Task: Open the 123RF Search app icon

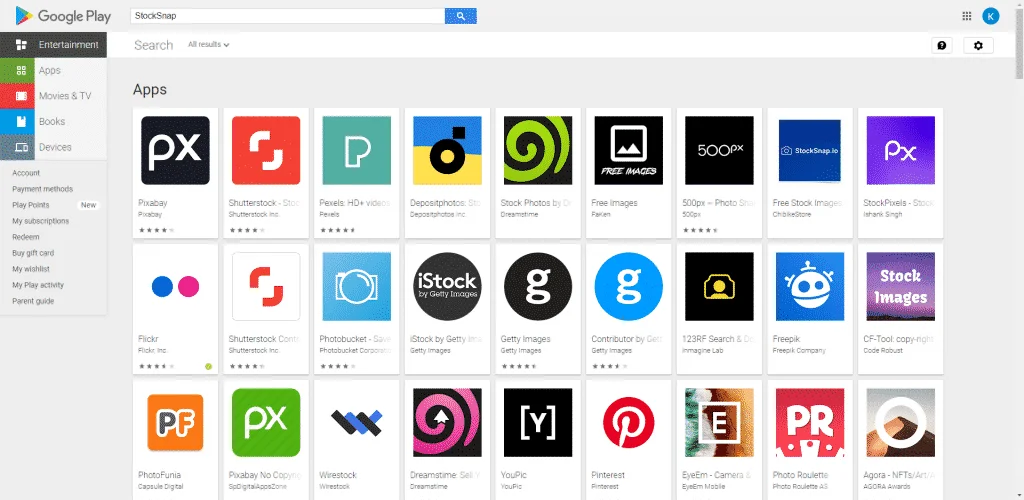Action: (x=719, y=287)
